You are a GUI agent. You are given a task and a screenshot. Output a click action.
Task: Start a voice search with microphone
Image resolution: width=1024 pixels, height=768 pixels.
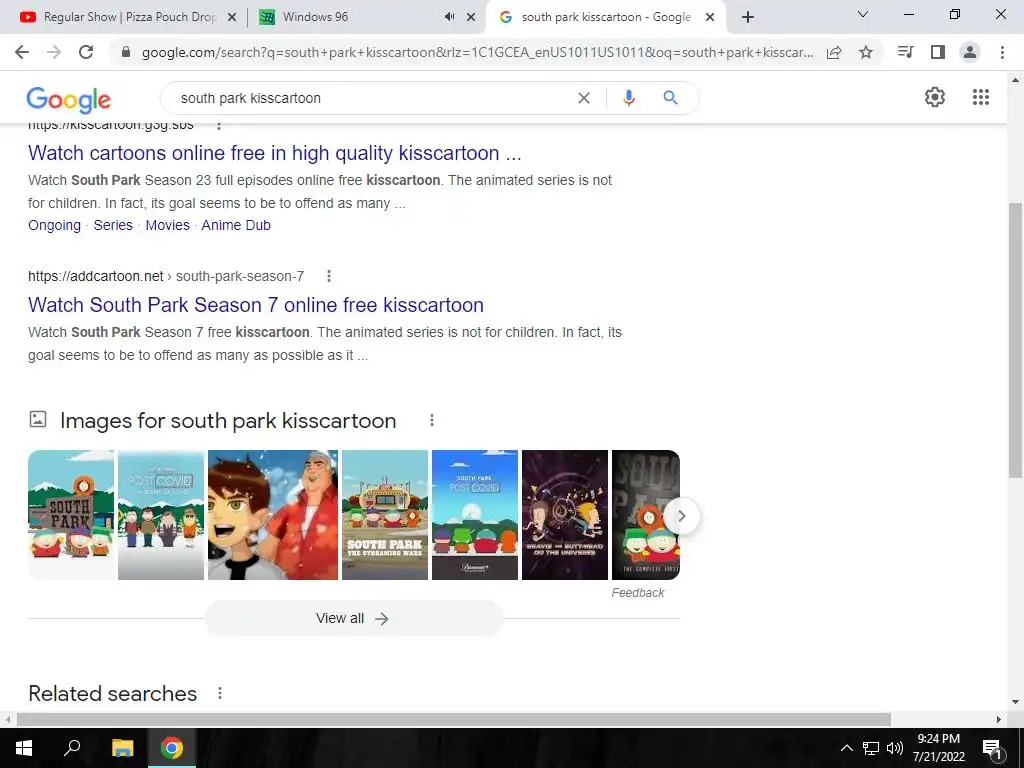pos(629,98)
